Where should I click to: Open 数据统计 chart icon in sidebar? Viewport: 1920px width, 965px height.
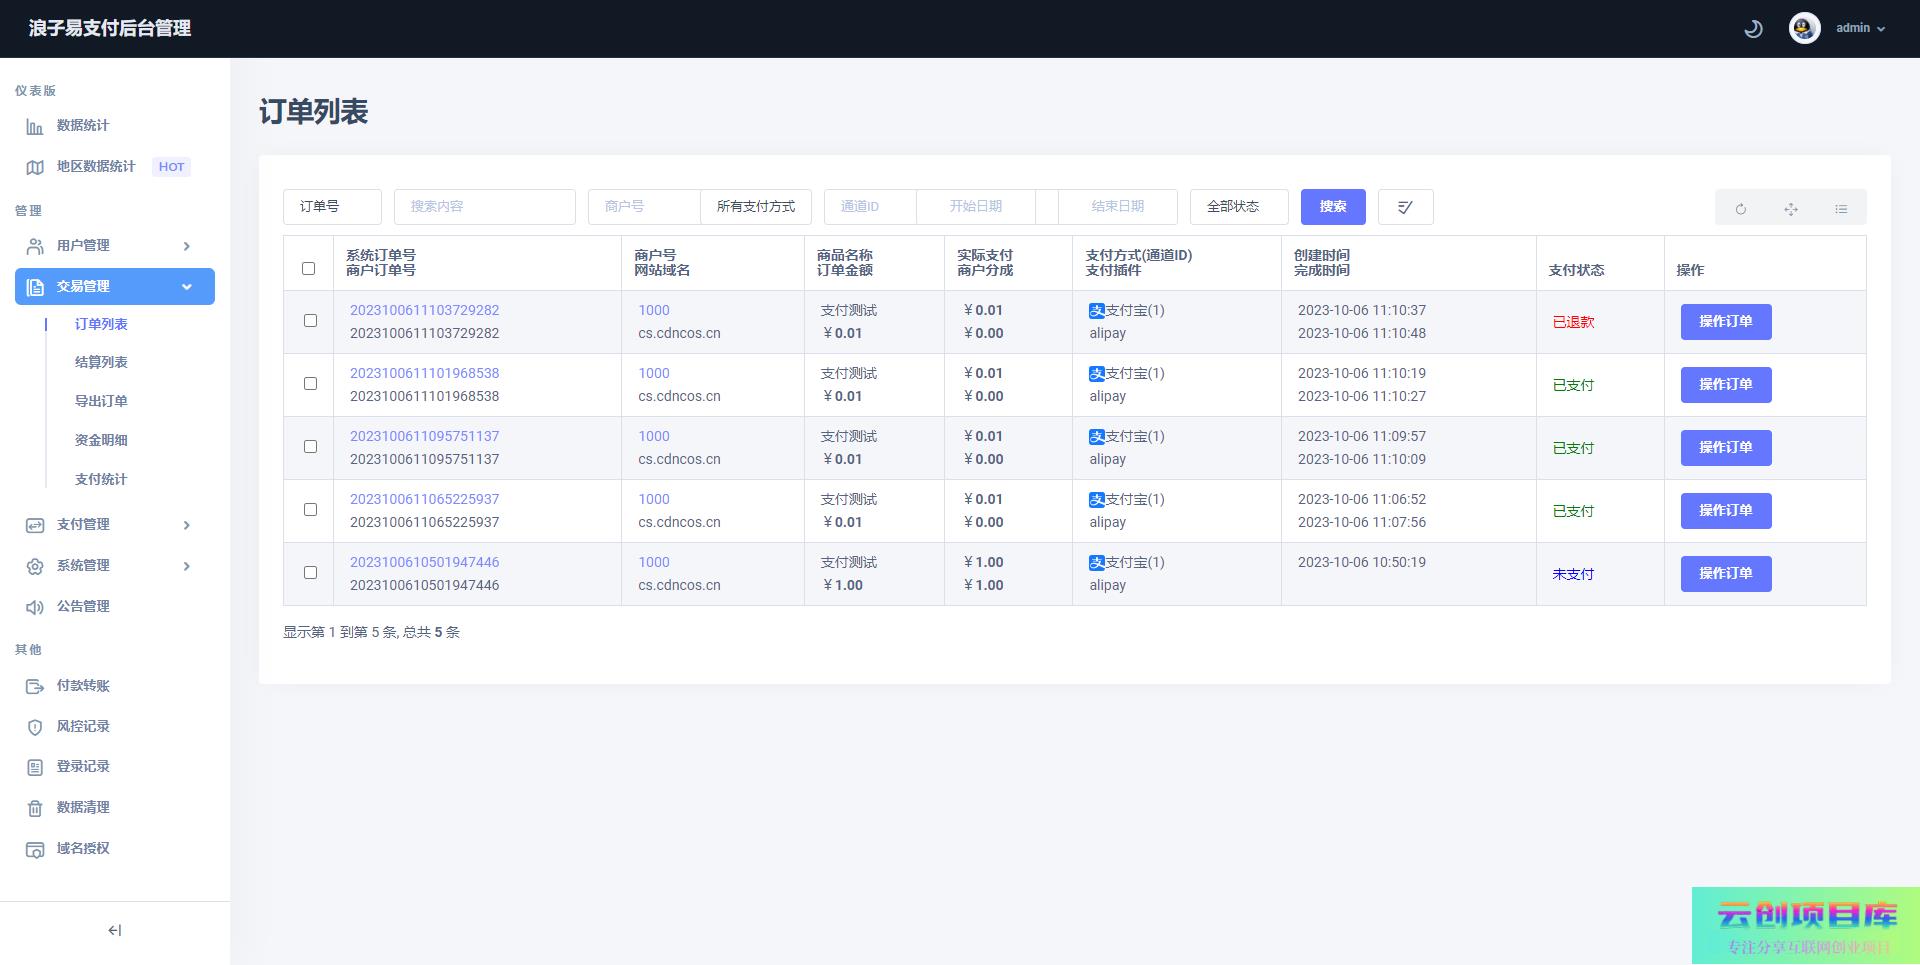[x=35, y=126]
